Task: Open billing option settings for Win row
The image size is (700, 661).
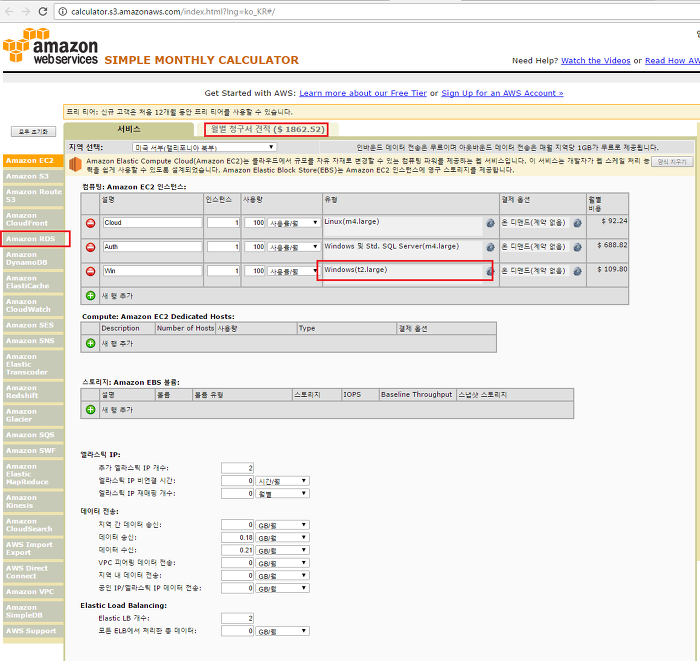Action: point(577,271)
